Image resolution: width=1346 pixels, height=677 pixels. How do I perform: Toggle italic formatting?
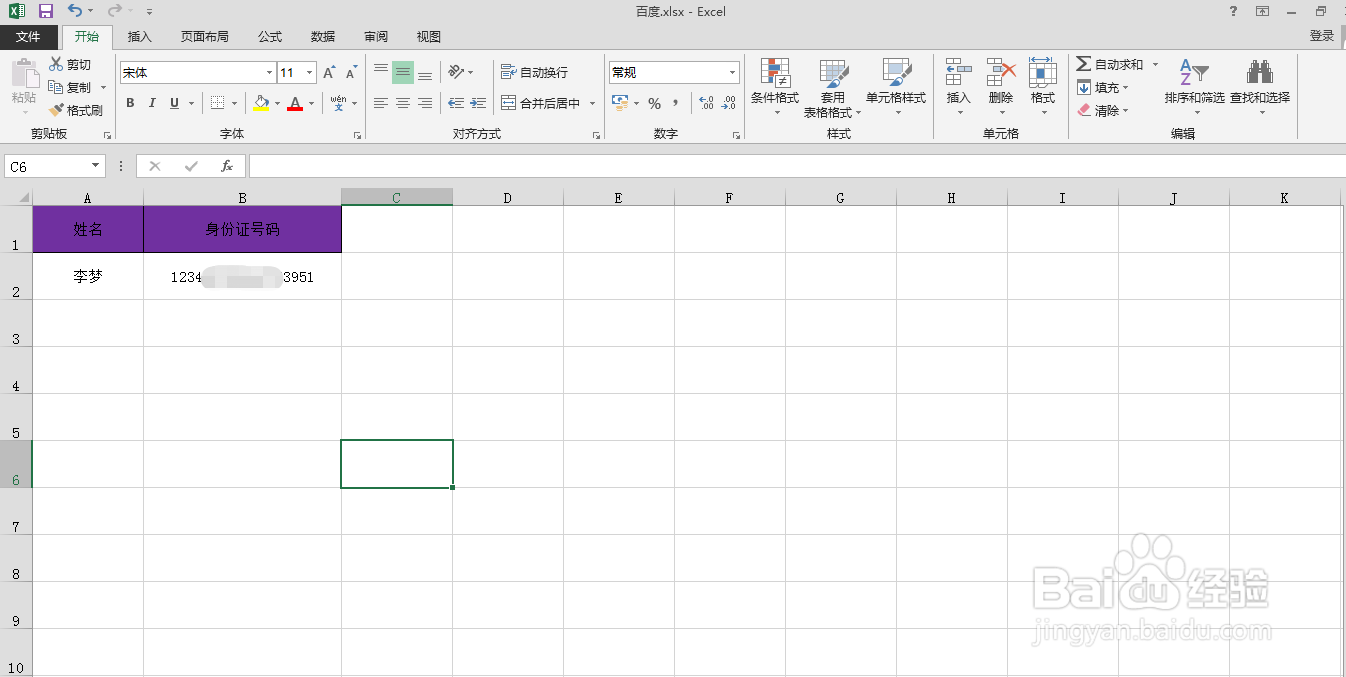tap(152, 103)
